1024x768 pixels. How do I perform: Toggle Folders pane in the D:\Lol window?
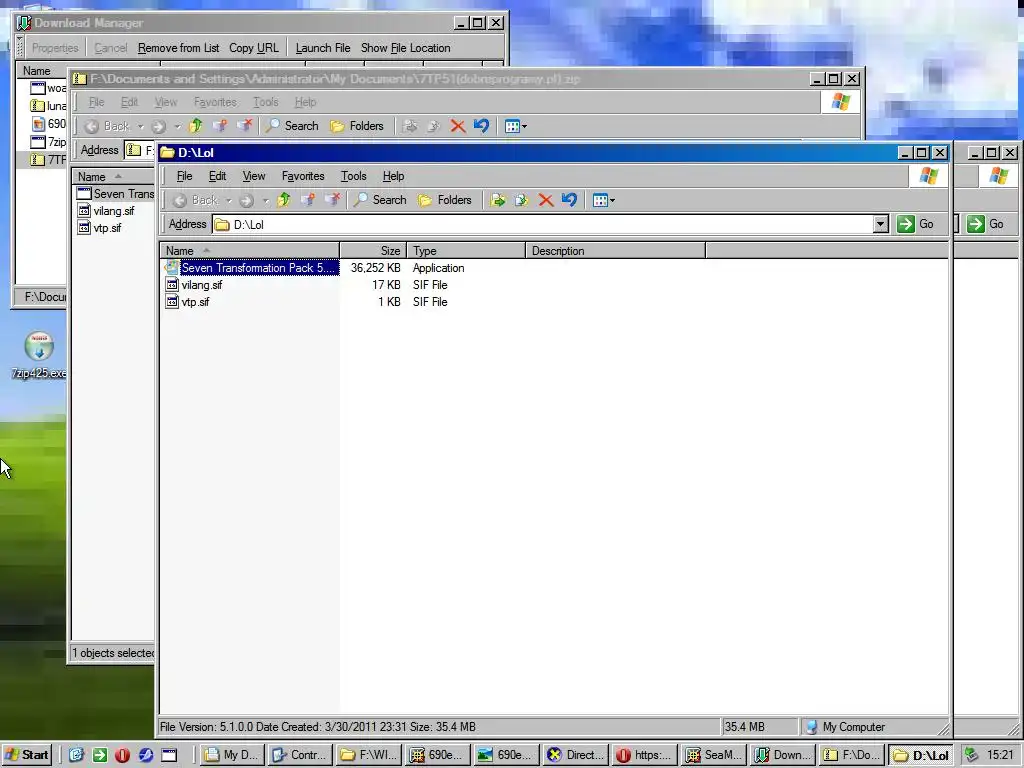pos(445,200)
